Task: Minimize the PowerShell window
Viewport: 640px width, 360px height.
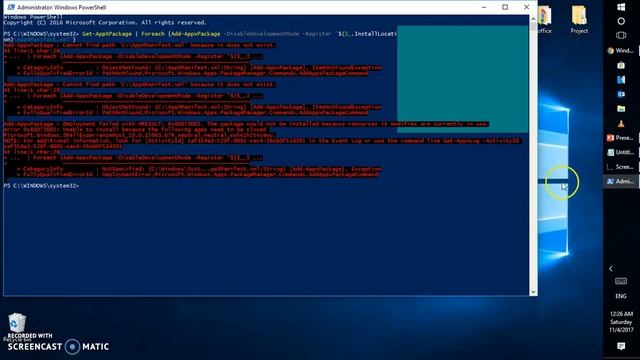Action: click(484, 7)
